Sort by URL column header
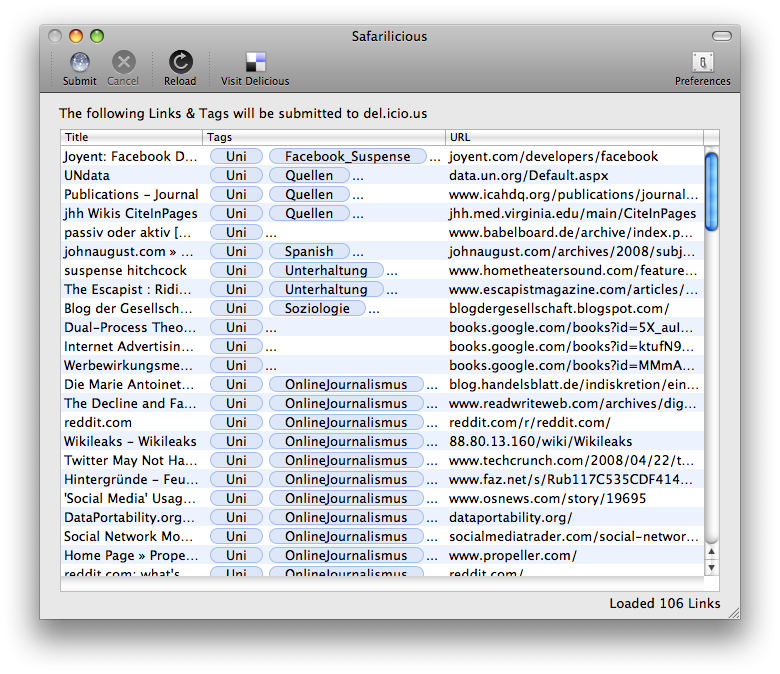 coord(575,137)
